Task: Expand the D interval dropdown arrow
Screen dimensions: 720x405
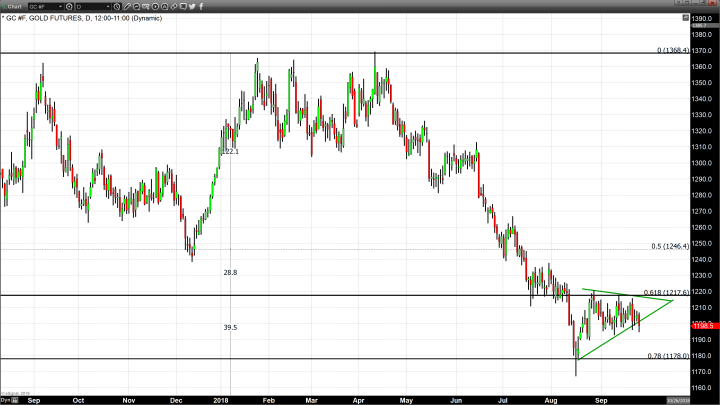Action: (x=108, y=6)
